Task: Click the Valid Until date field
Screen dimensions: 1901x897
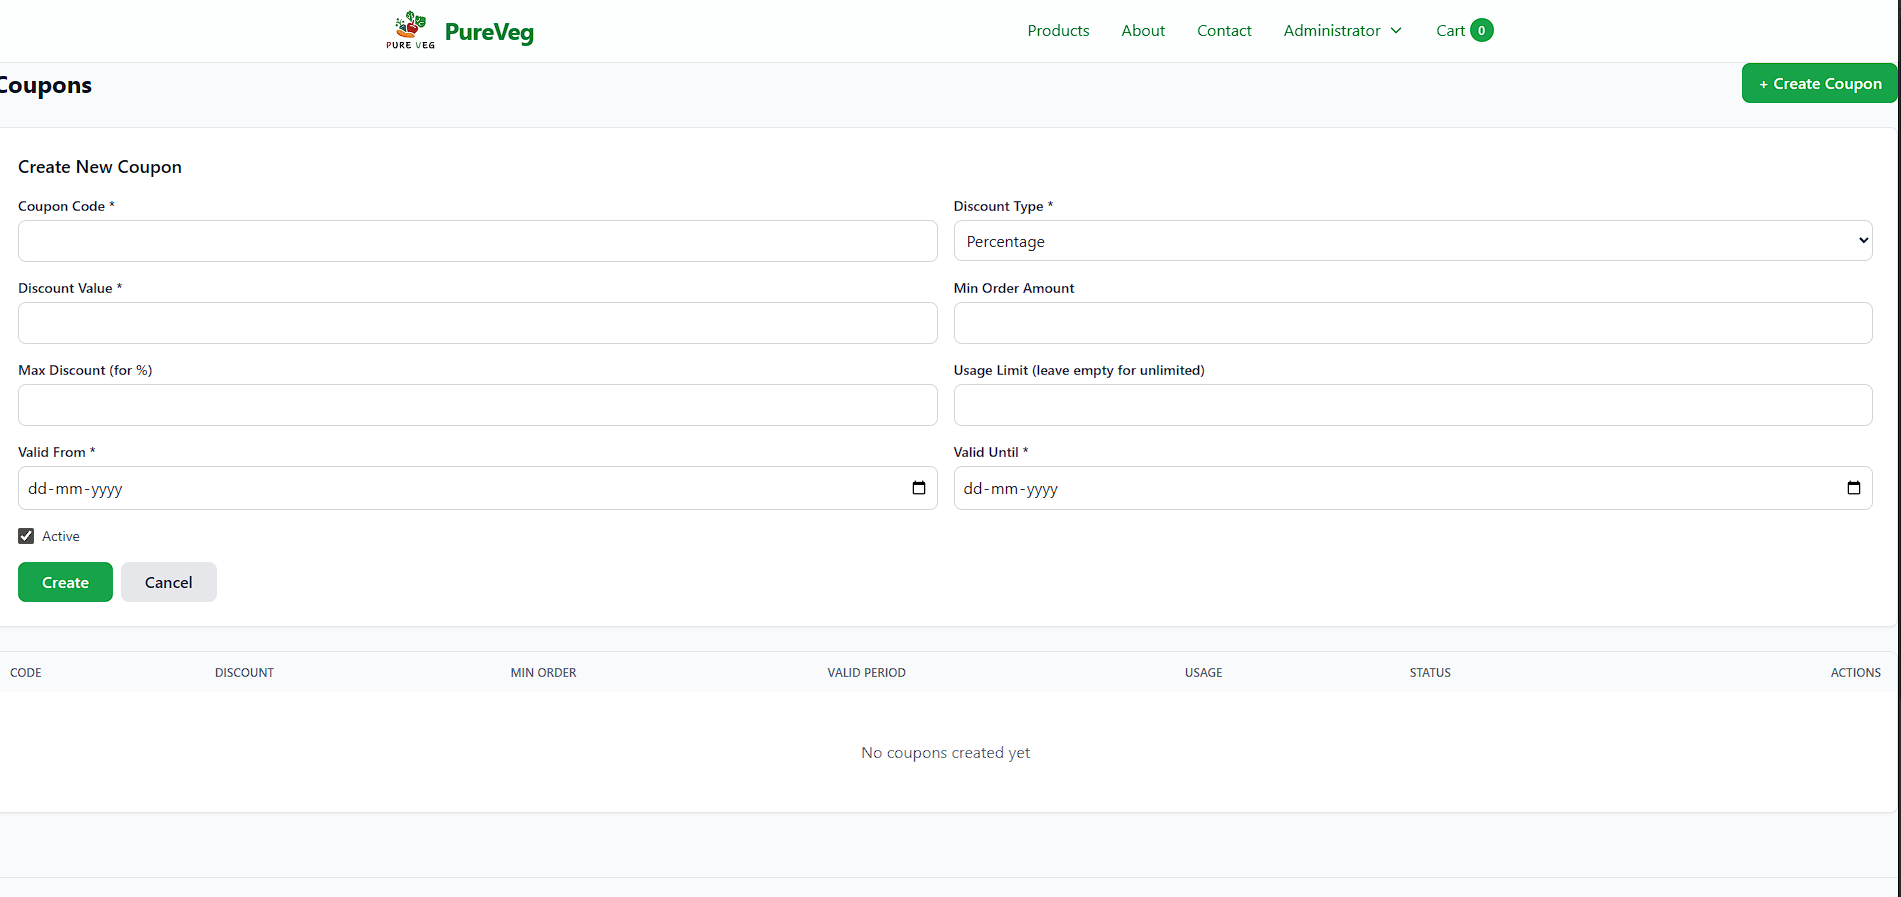Action: coord(1413,488)
